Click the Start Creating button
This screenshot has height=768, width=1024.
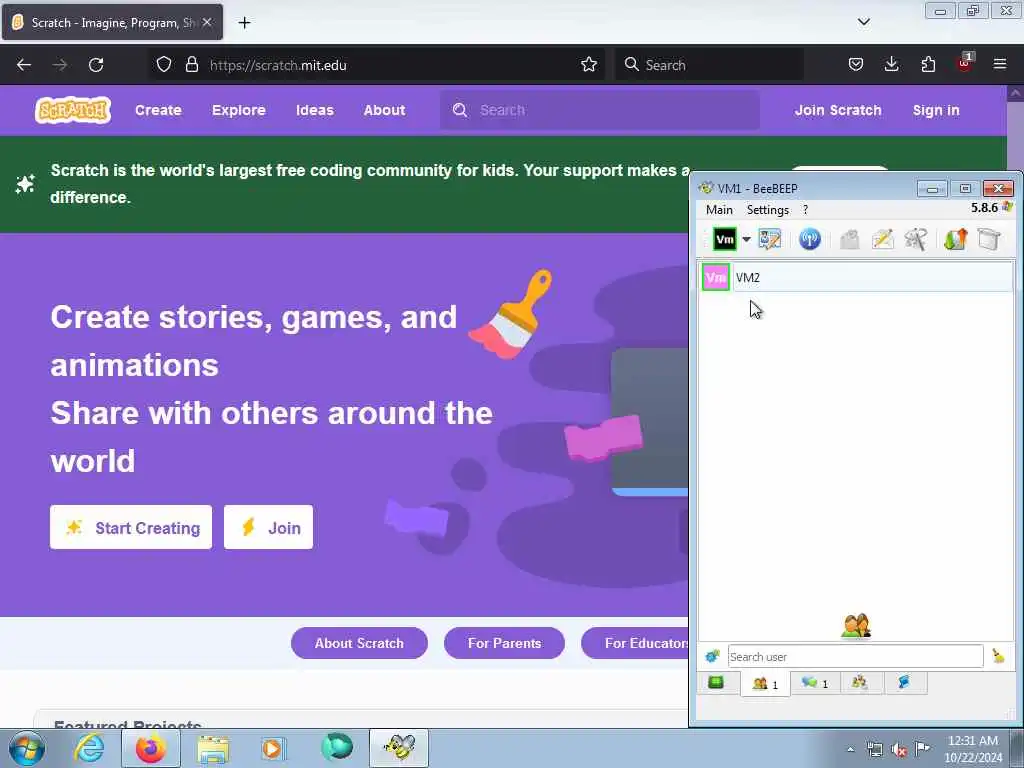[x=131, y=527]
